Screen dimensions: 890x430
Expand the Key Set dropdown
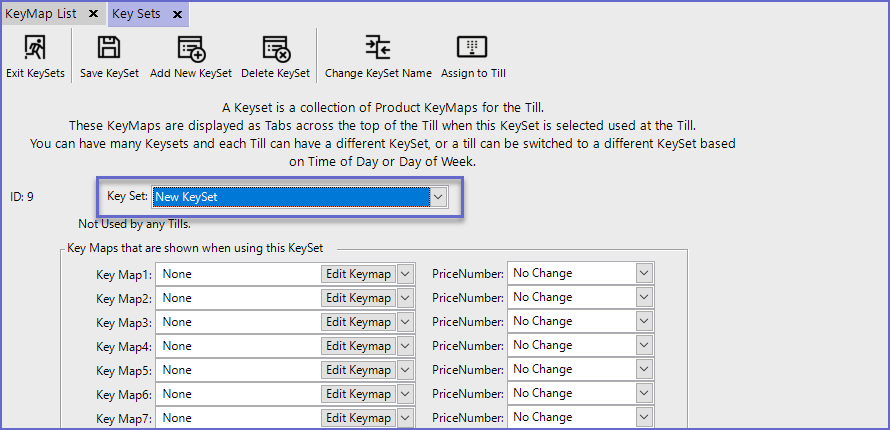tap(438, 197)
